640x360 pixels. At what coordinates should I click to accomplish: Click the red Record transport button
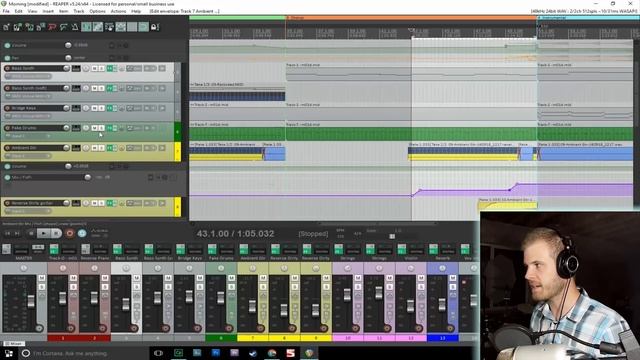pyautogui.click(x=70, y=233)
